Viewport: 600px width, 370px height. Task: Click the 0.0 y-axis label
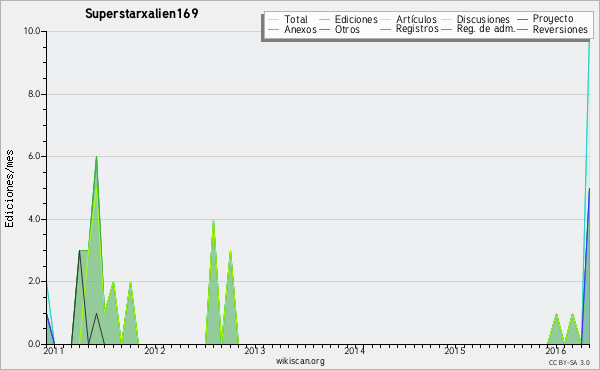(34, 344)
